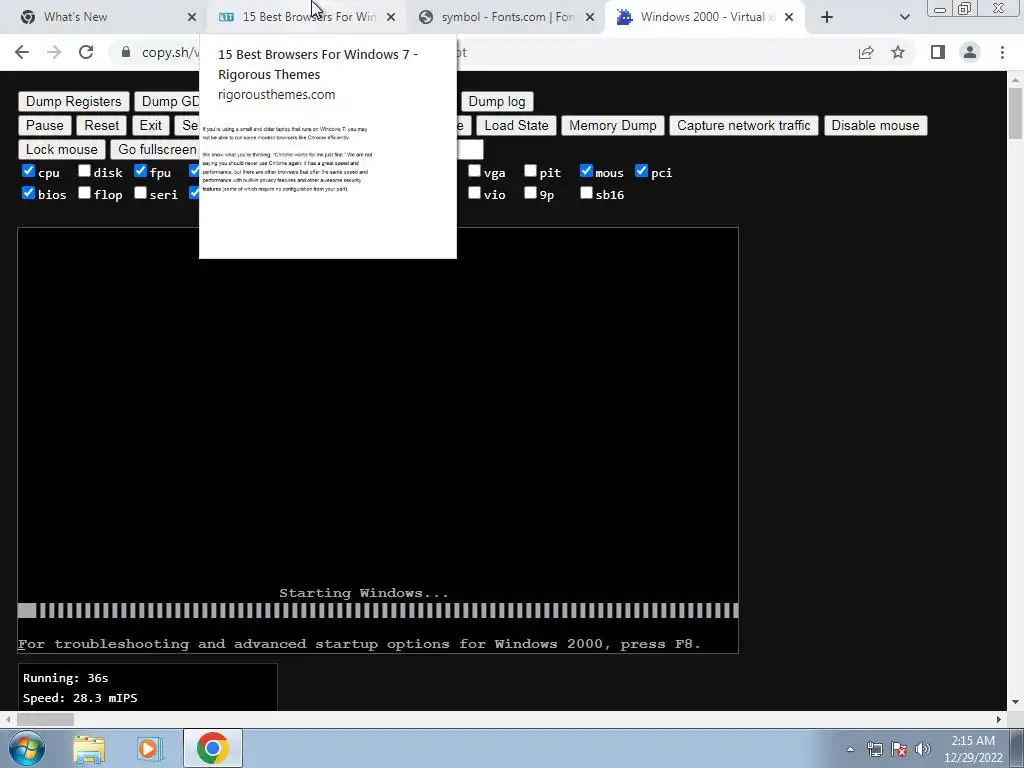Close the What's New tab
The height and width of the screenshot is (768, 1024).
(191, 17)
